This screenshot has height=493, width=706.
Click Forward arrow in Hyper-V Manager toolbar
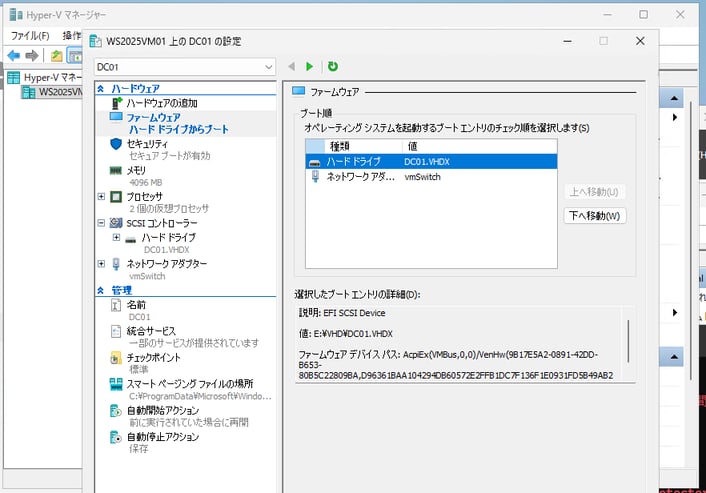[32, 56]
